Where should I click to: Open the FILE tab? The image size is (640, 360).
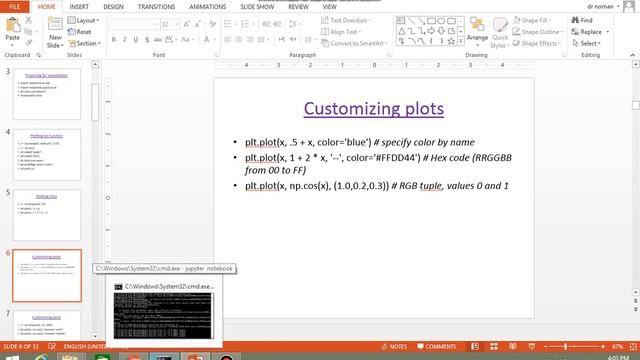(x=14, y=7)
